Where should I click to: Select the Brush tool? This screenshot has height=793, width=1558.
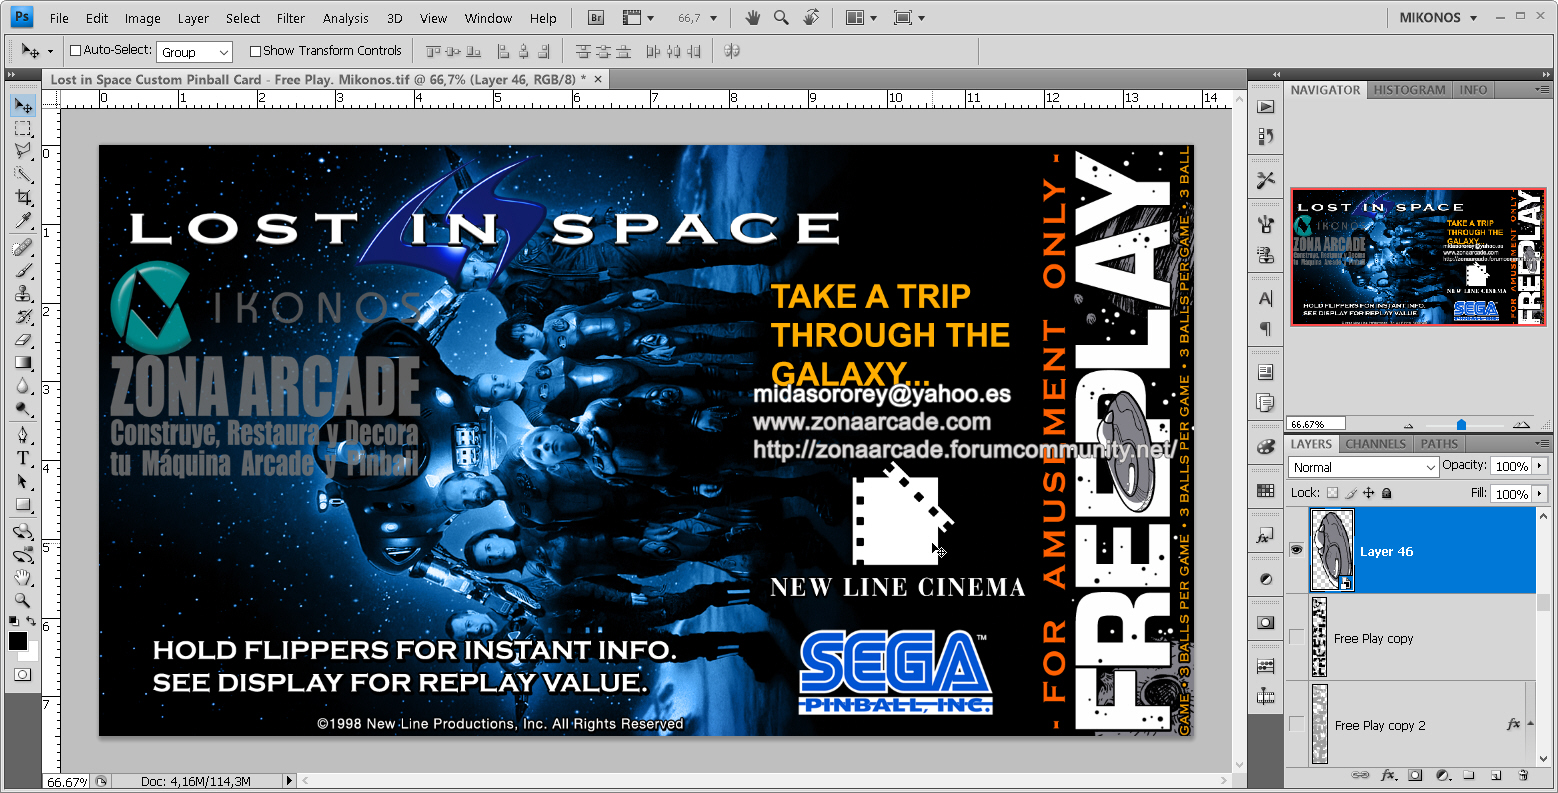23,271
